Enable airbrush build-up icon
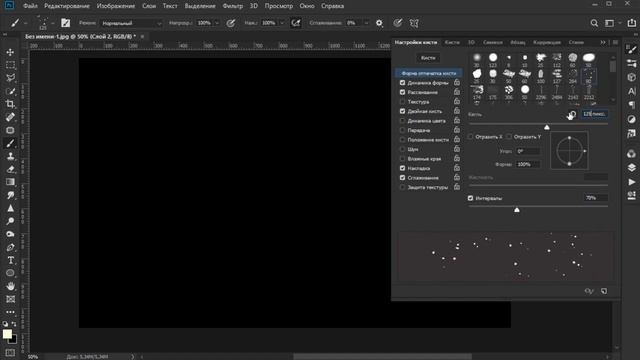Image resolution: width=640 pixels, height=360 pixels. [x=296, y=23]
